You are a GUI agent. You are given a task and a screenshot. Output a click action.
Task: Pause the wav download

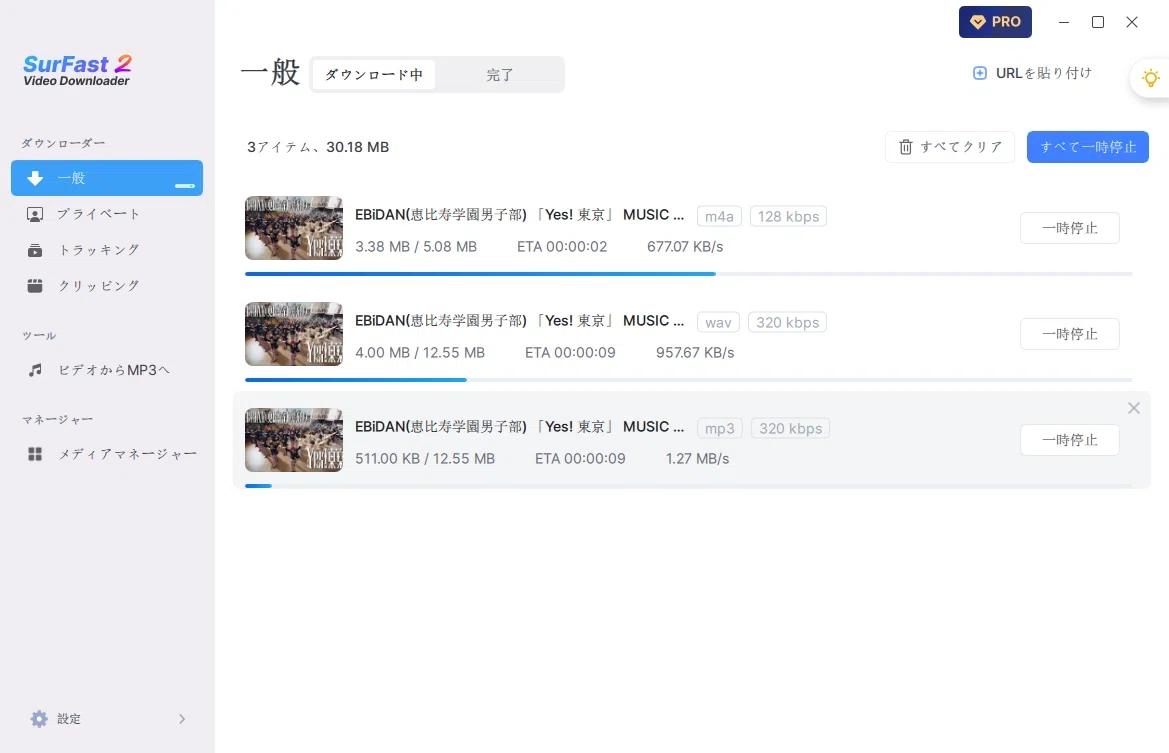pyautogui.click(x=1070, y=334)
